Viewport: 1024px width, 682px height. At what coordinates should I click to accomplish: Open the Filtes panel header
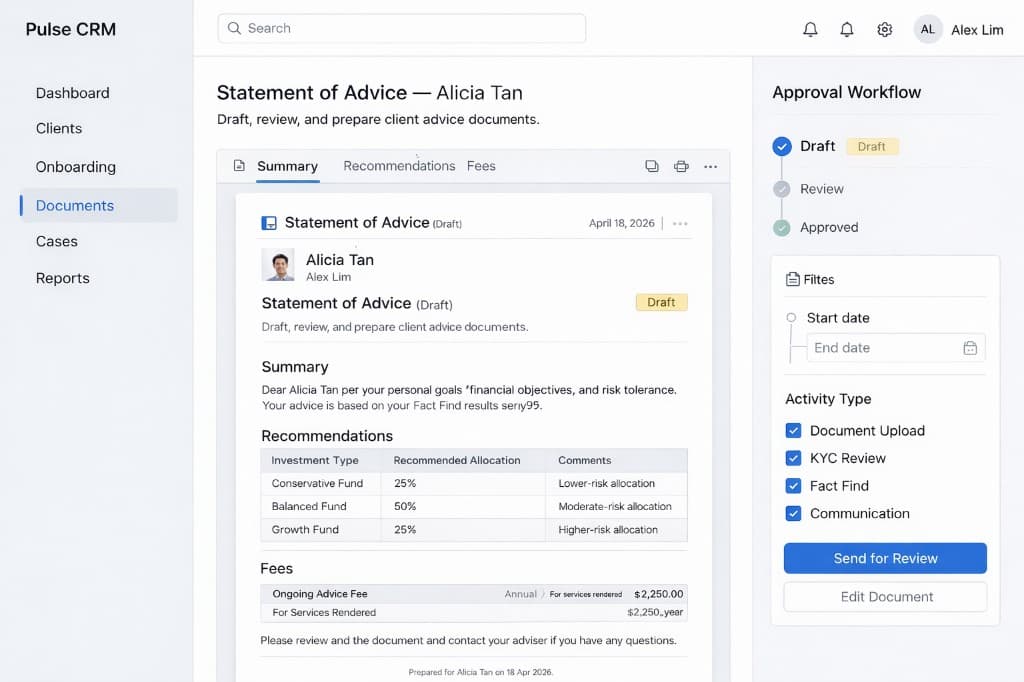[809, 279]
